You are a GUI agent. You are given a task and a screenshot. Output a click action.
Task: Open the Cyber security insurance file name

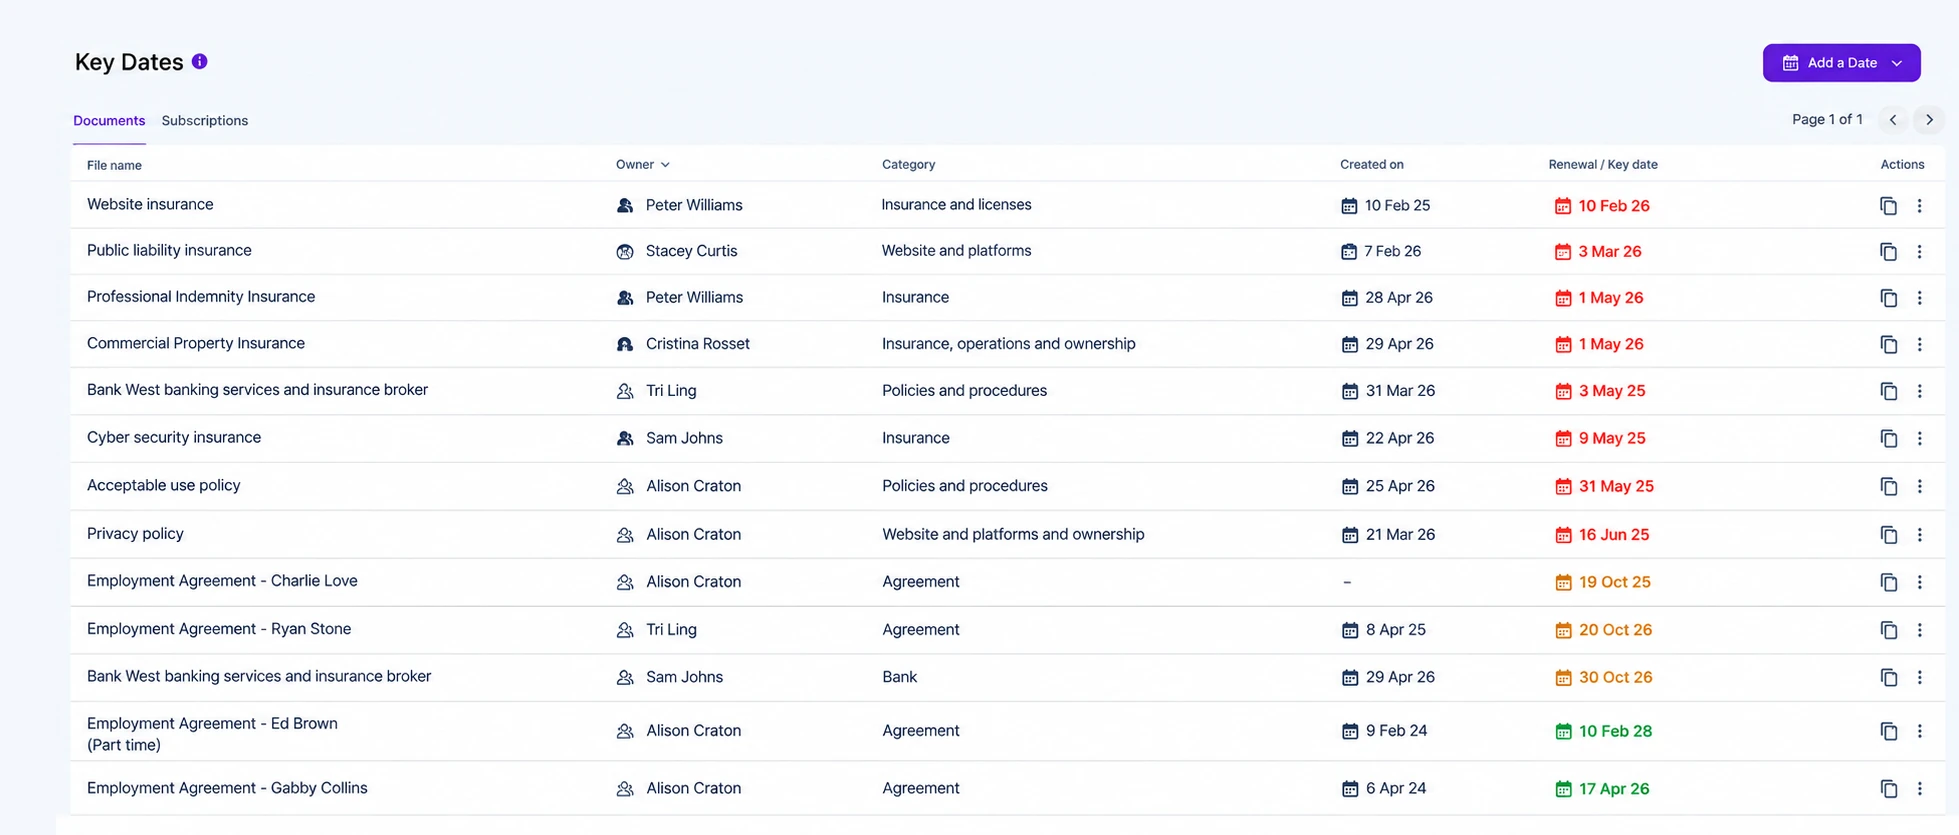coord(174,437)
